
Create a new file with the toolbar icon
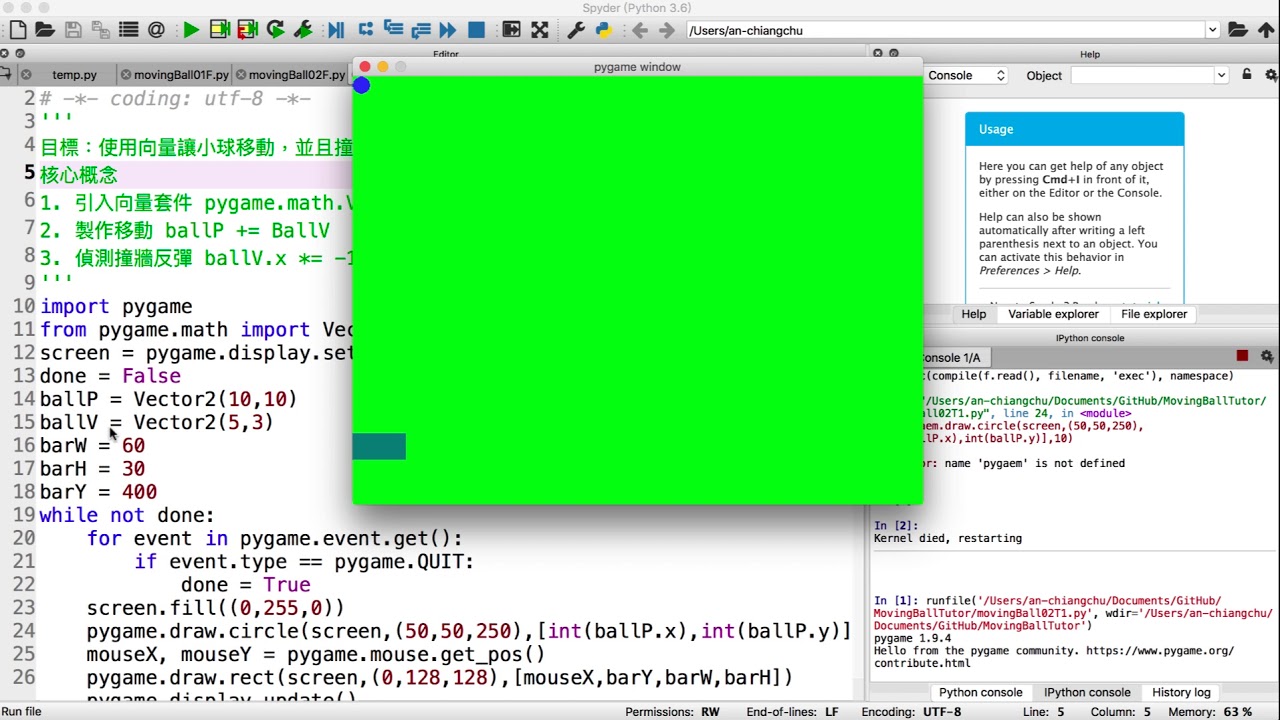(x=18, y=30)
